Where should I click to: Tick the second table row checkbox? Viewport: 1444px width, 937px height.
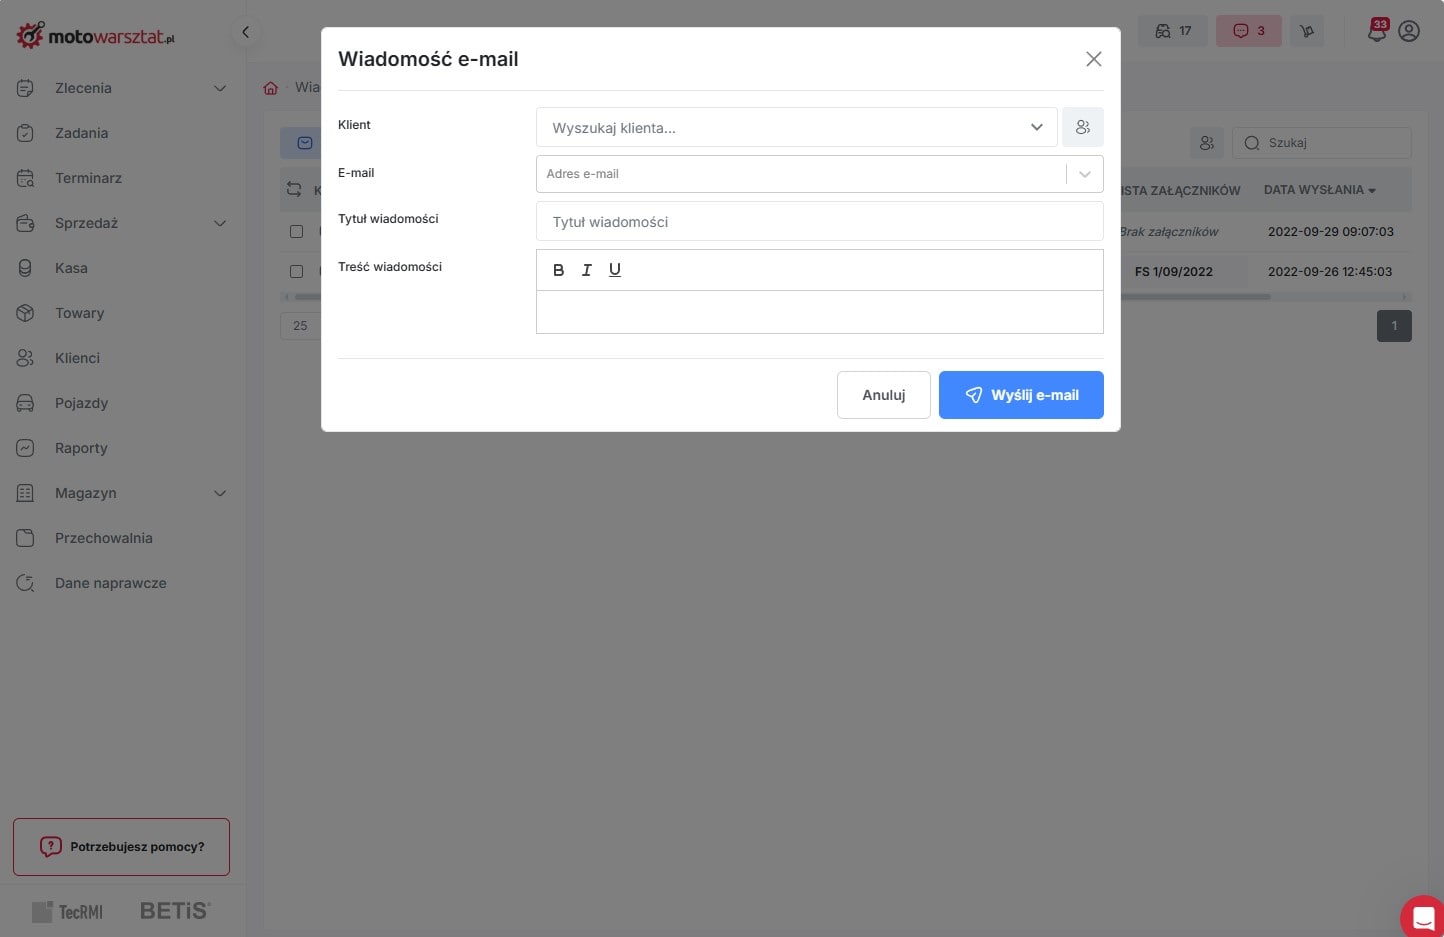pos(296,271)
